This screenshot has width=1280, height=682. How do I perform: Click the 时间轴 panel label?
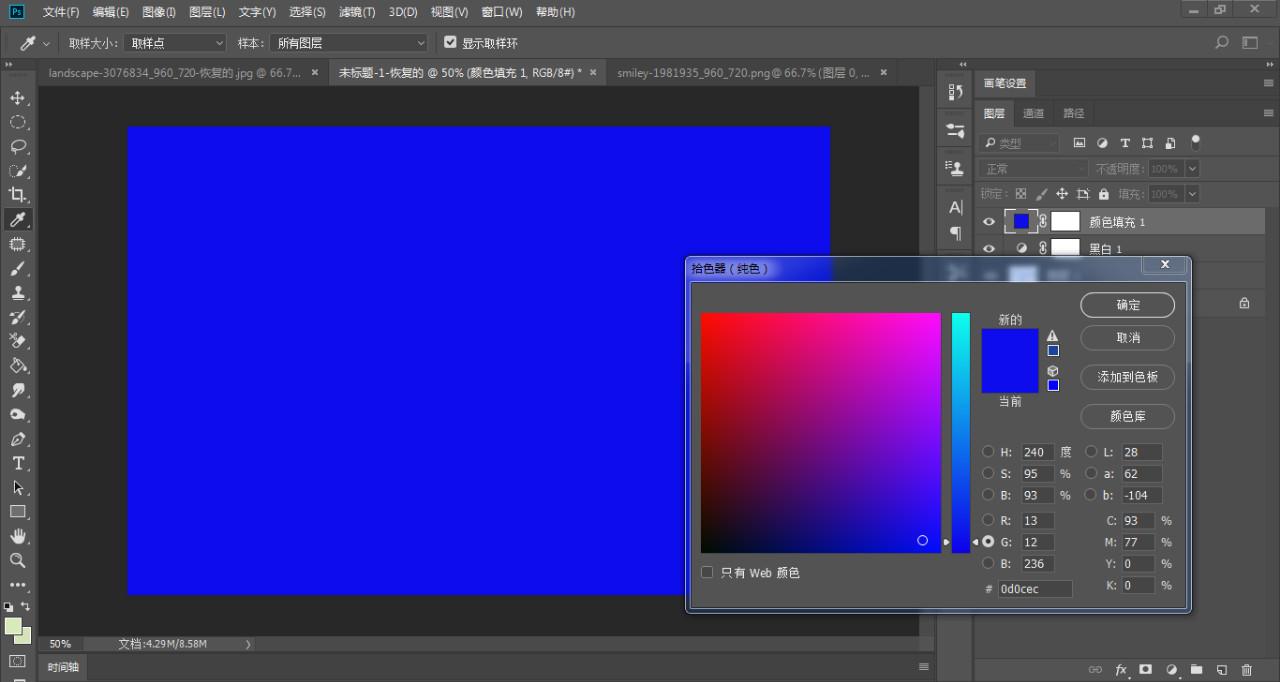tap(62, 667)
